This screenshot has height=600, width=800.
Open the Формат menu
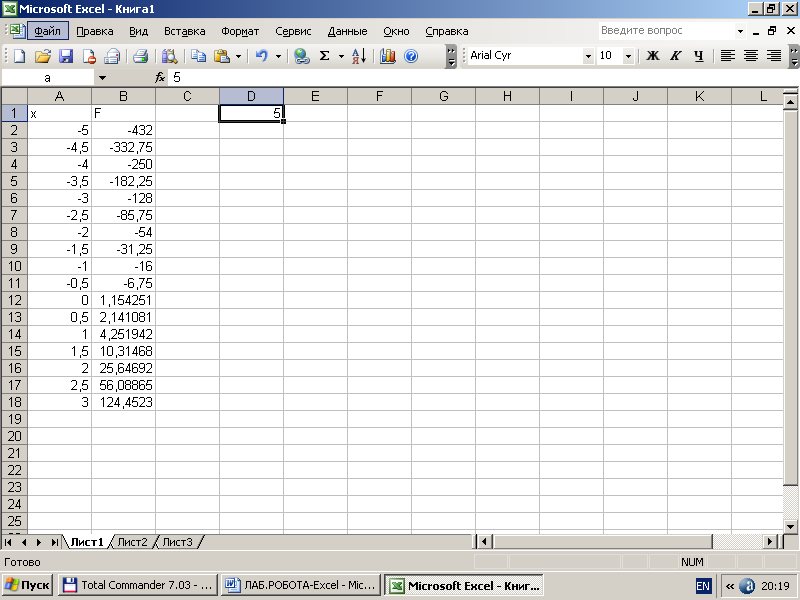coord(240,31)
